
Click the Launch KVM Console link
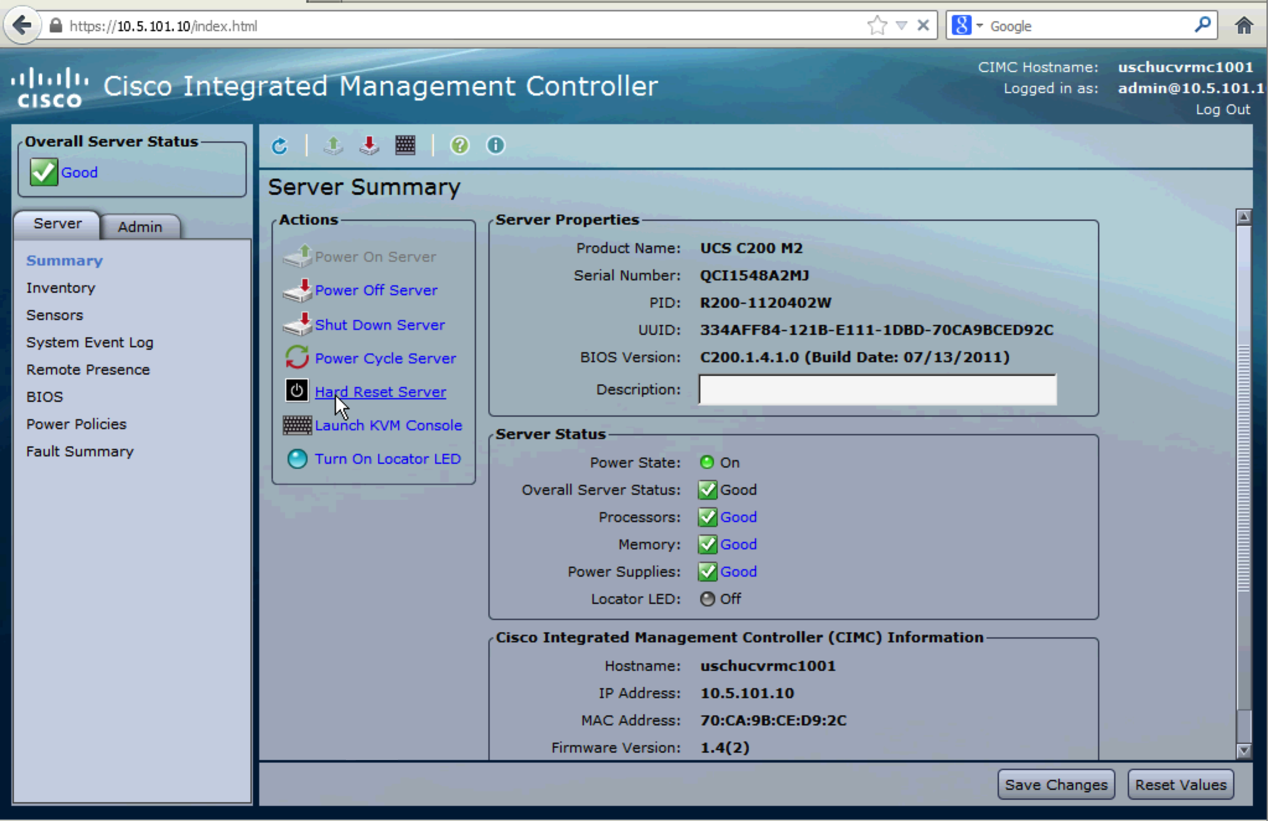click(389, 425)
